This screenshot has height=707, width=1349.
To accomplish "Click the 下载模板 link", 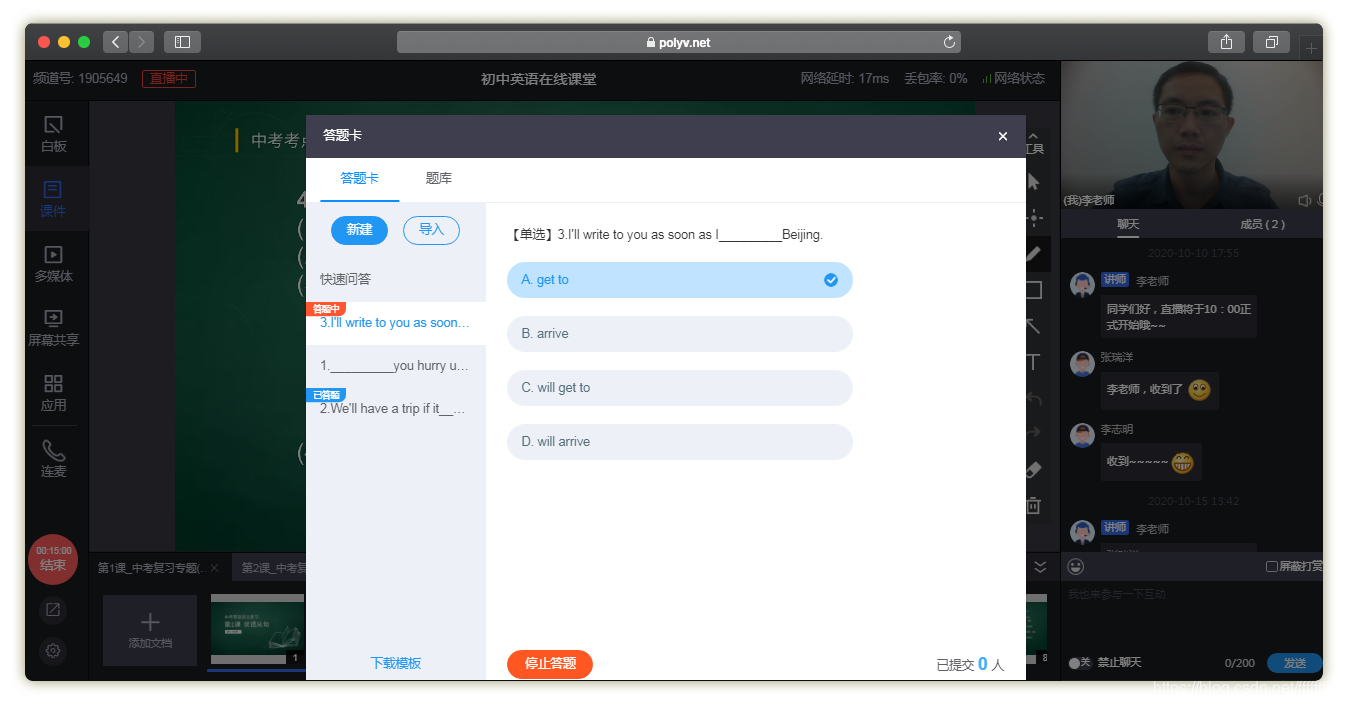I will pos(396,663).
